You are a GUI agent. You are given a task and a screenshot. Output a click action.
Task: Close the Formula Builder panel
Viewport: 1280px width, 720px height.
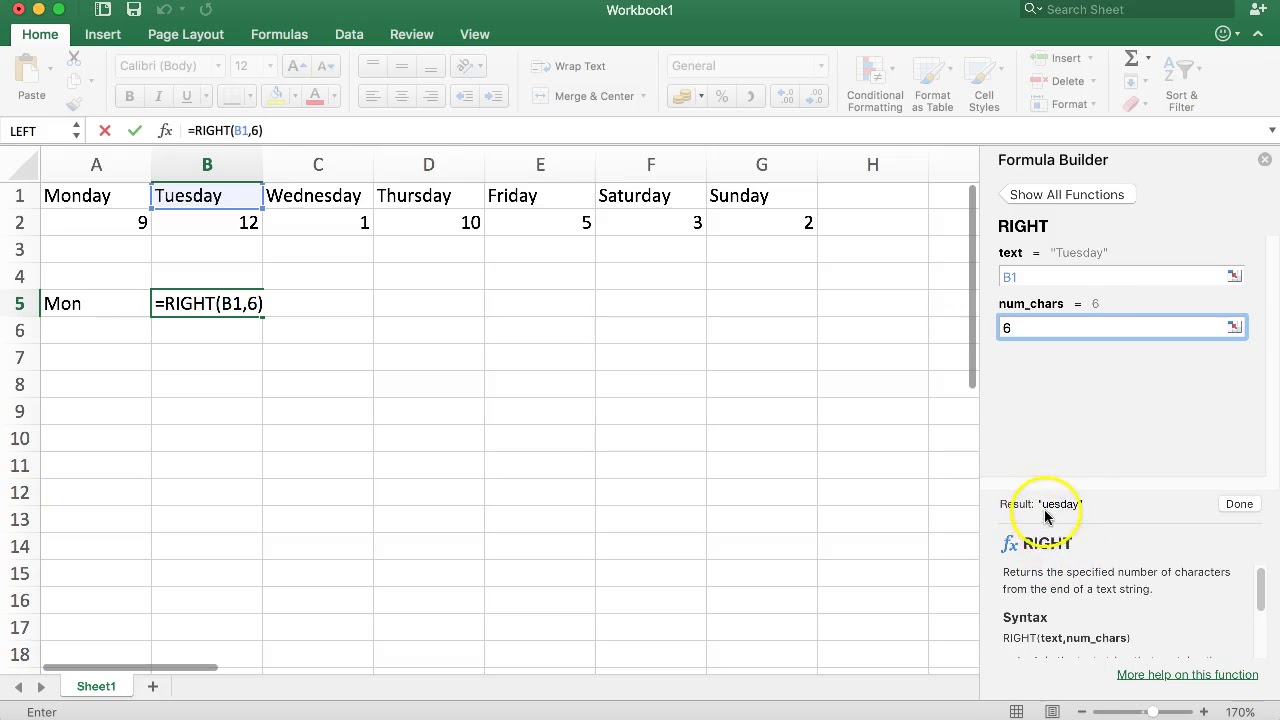(x=1265, y=160)
